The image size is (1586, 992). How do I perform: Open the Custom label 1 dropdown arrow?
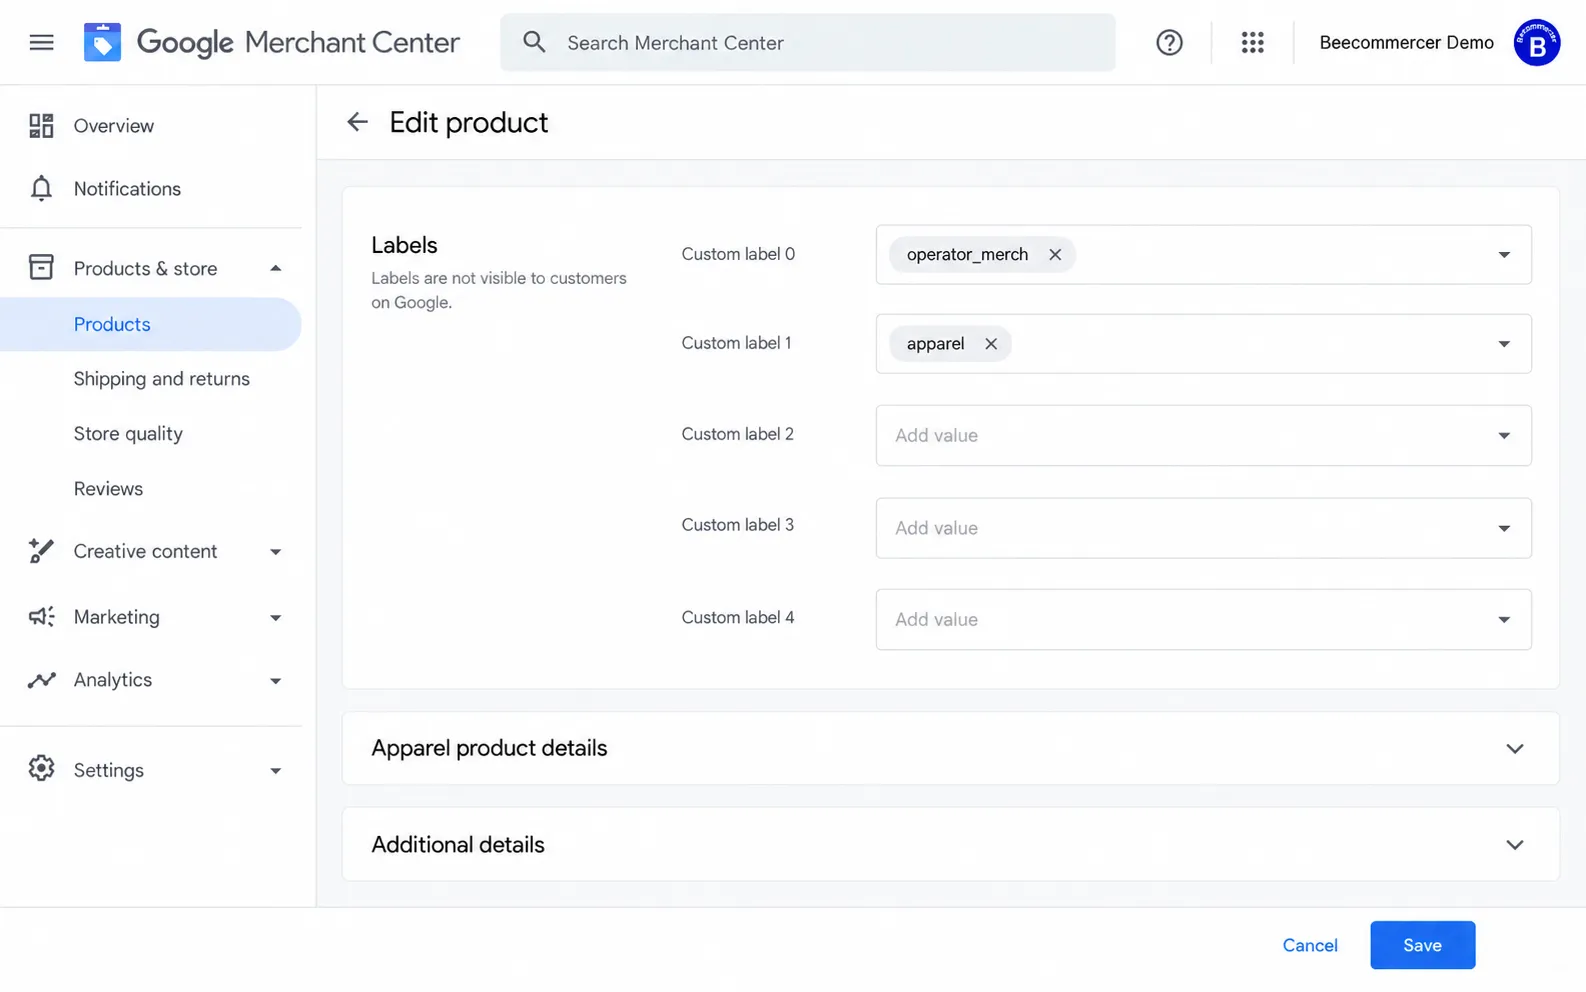pos(1504,344)
